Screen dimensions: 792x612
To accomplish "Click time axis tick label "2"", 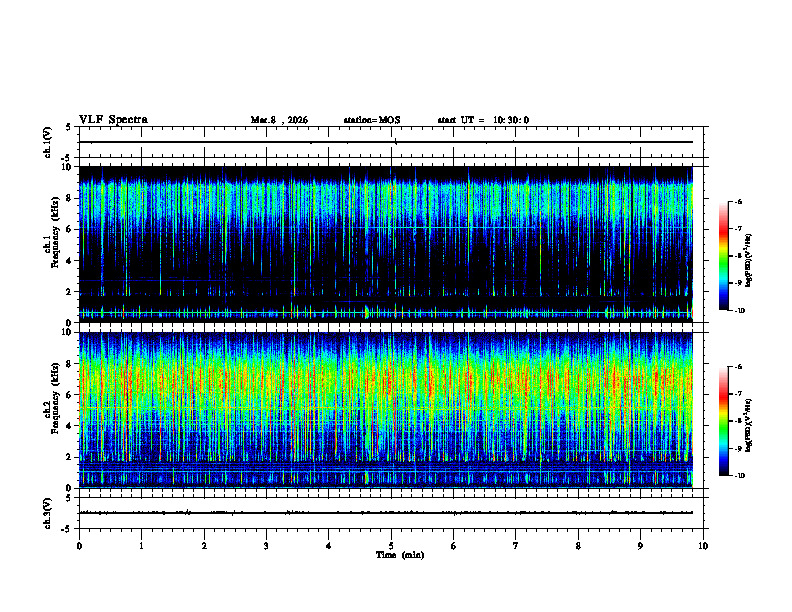I will [204, 546].
